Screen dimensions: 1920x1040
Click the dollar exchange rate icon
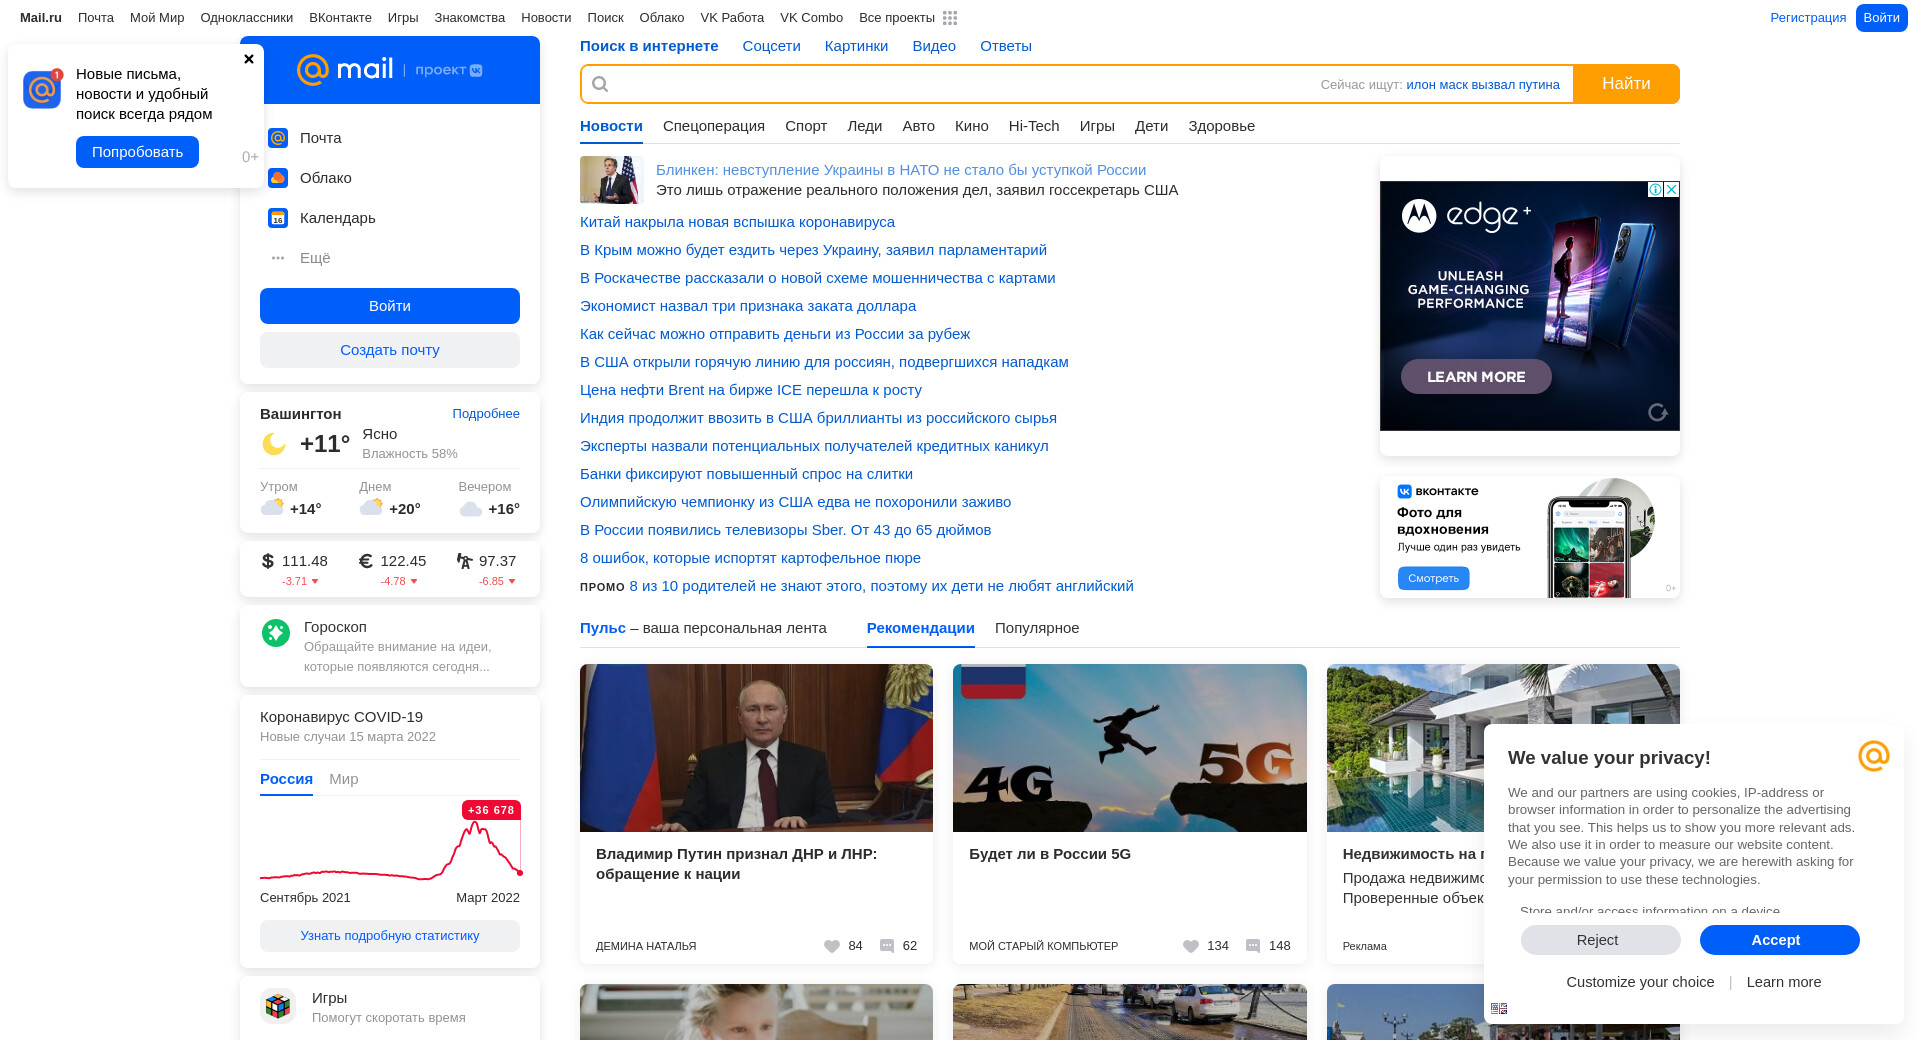pyautogui.click(x=267, y=561)
